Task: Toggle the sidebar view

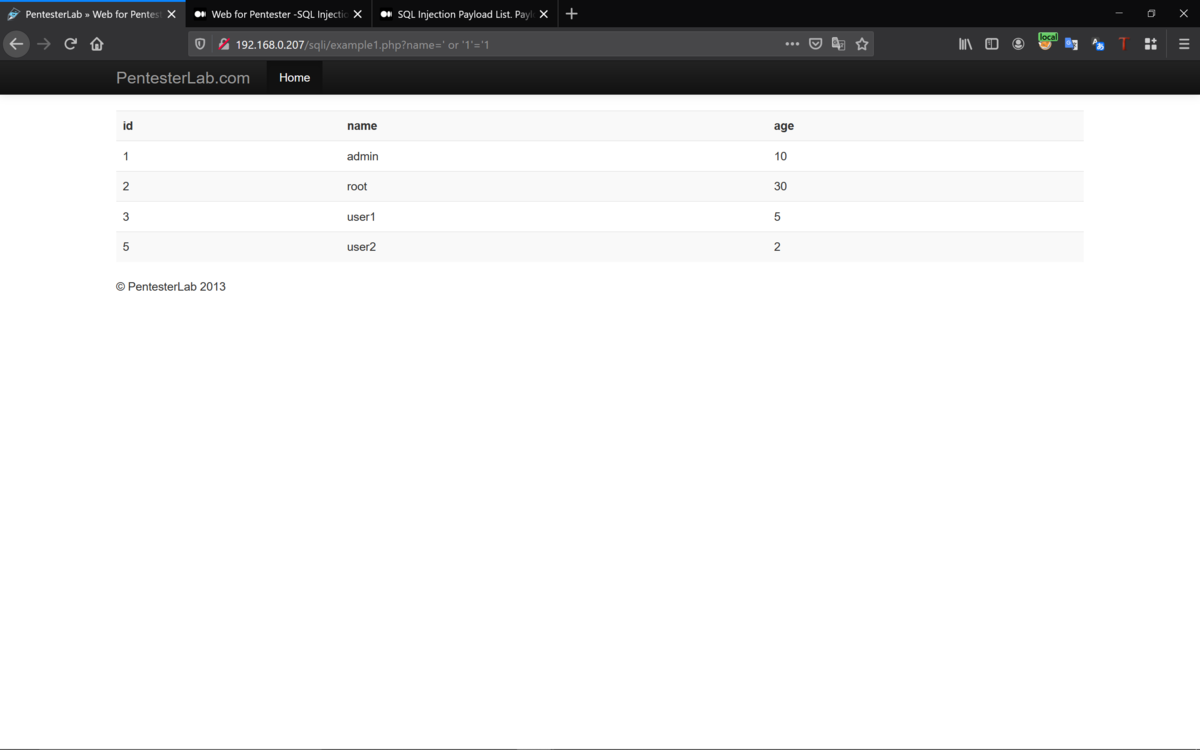Action: [992, 44]
